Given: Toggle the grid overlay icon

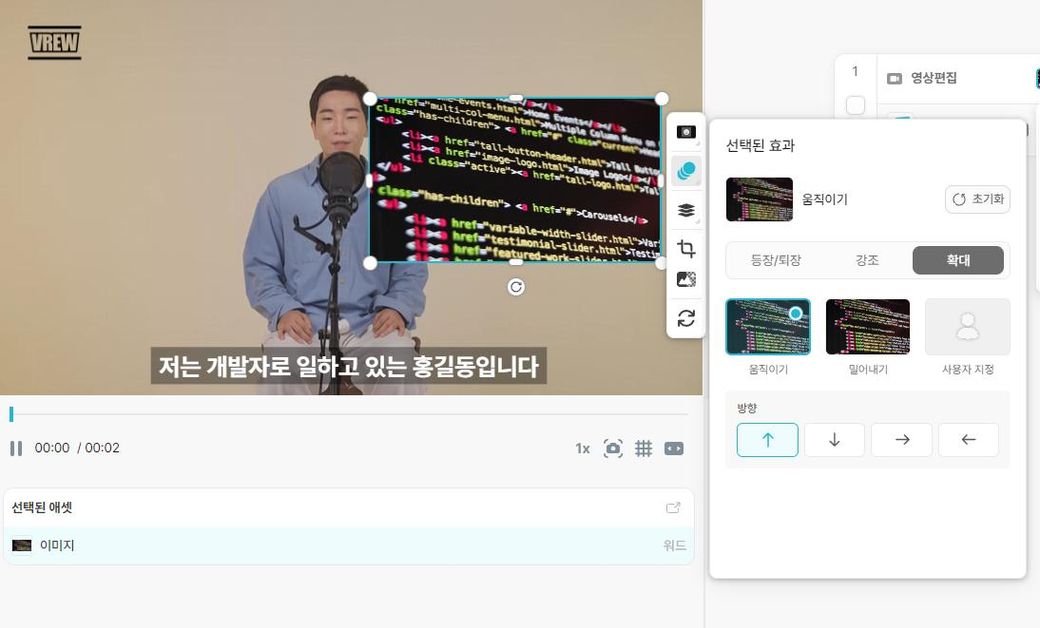Looking at the screenshot, I should point(644,448).
